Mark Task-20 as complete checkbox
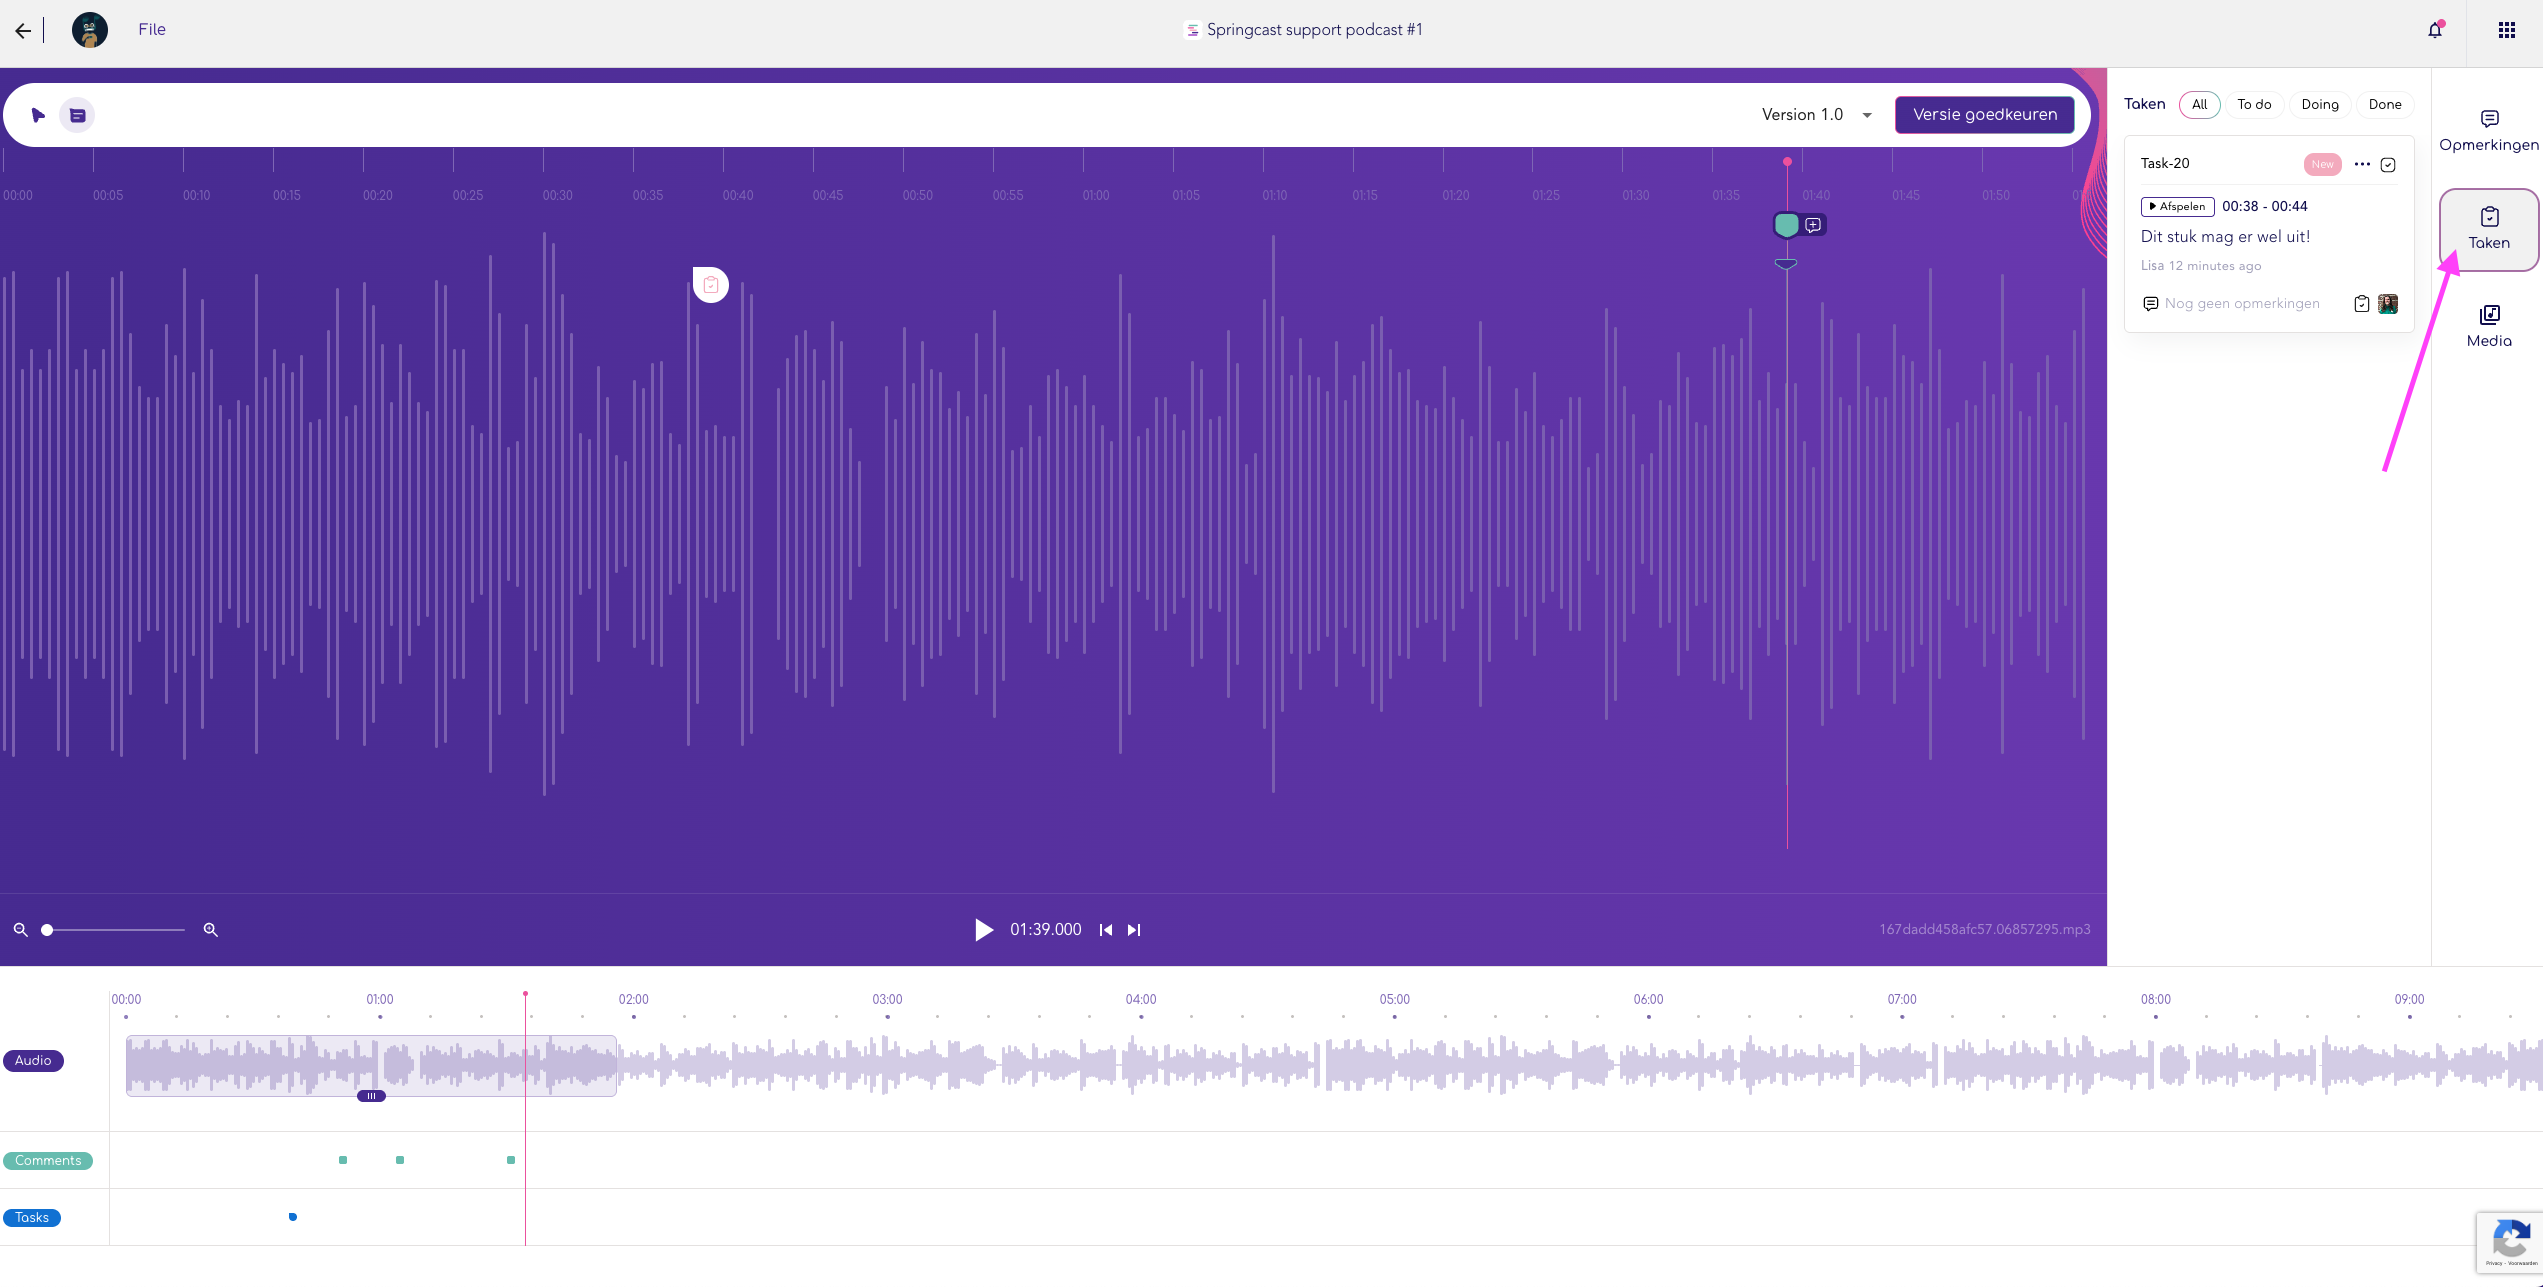Viewport: 2543px width, 1287px height. (2388, 165)
